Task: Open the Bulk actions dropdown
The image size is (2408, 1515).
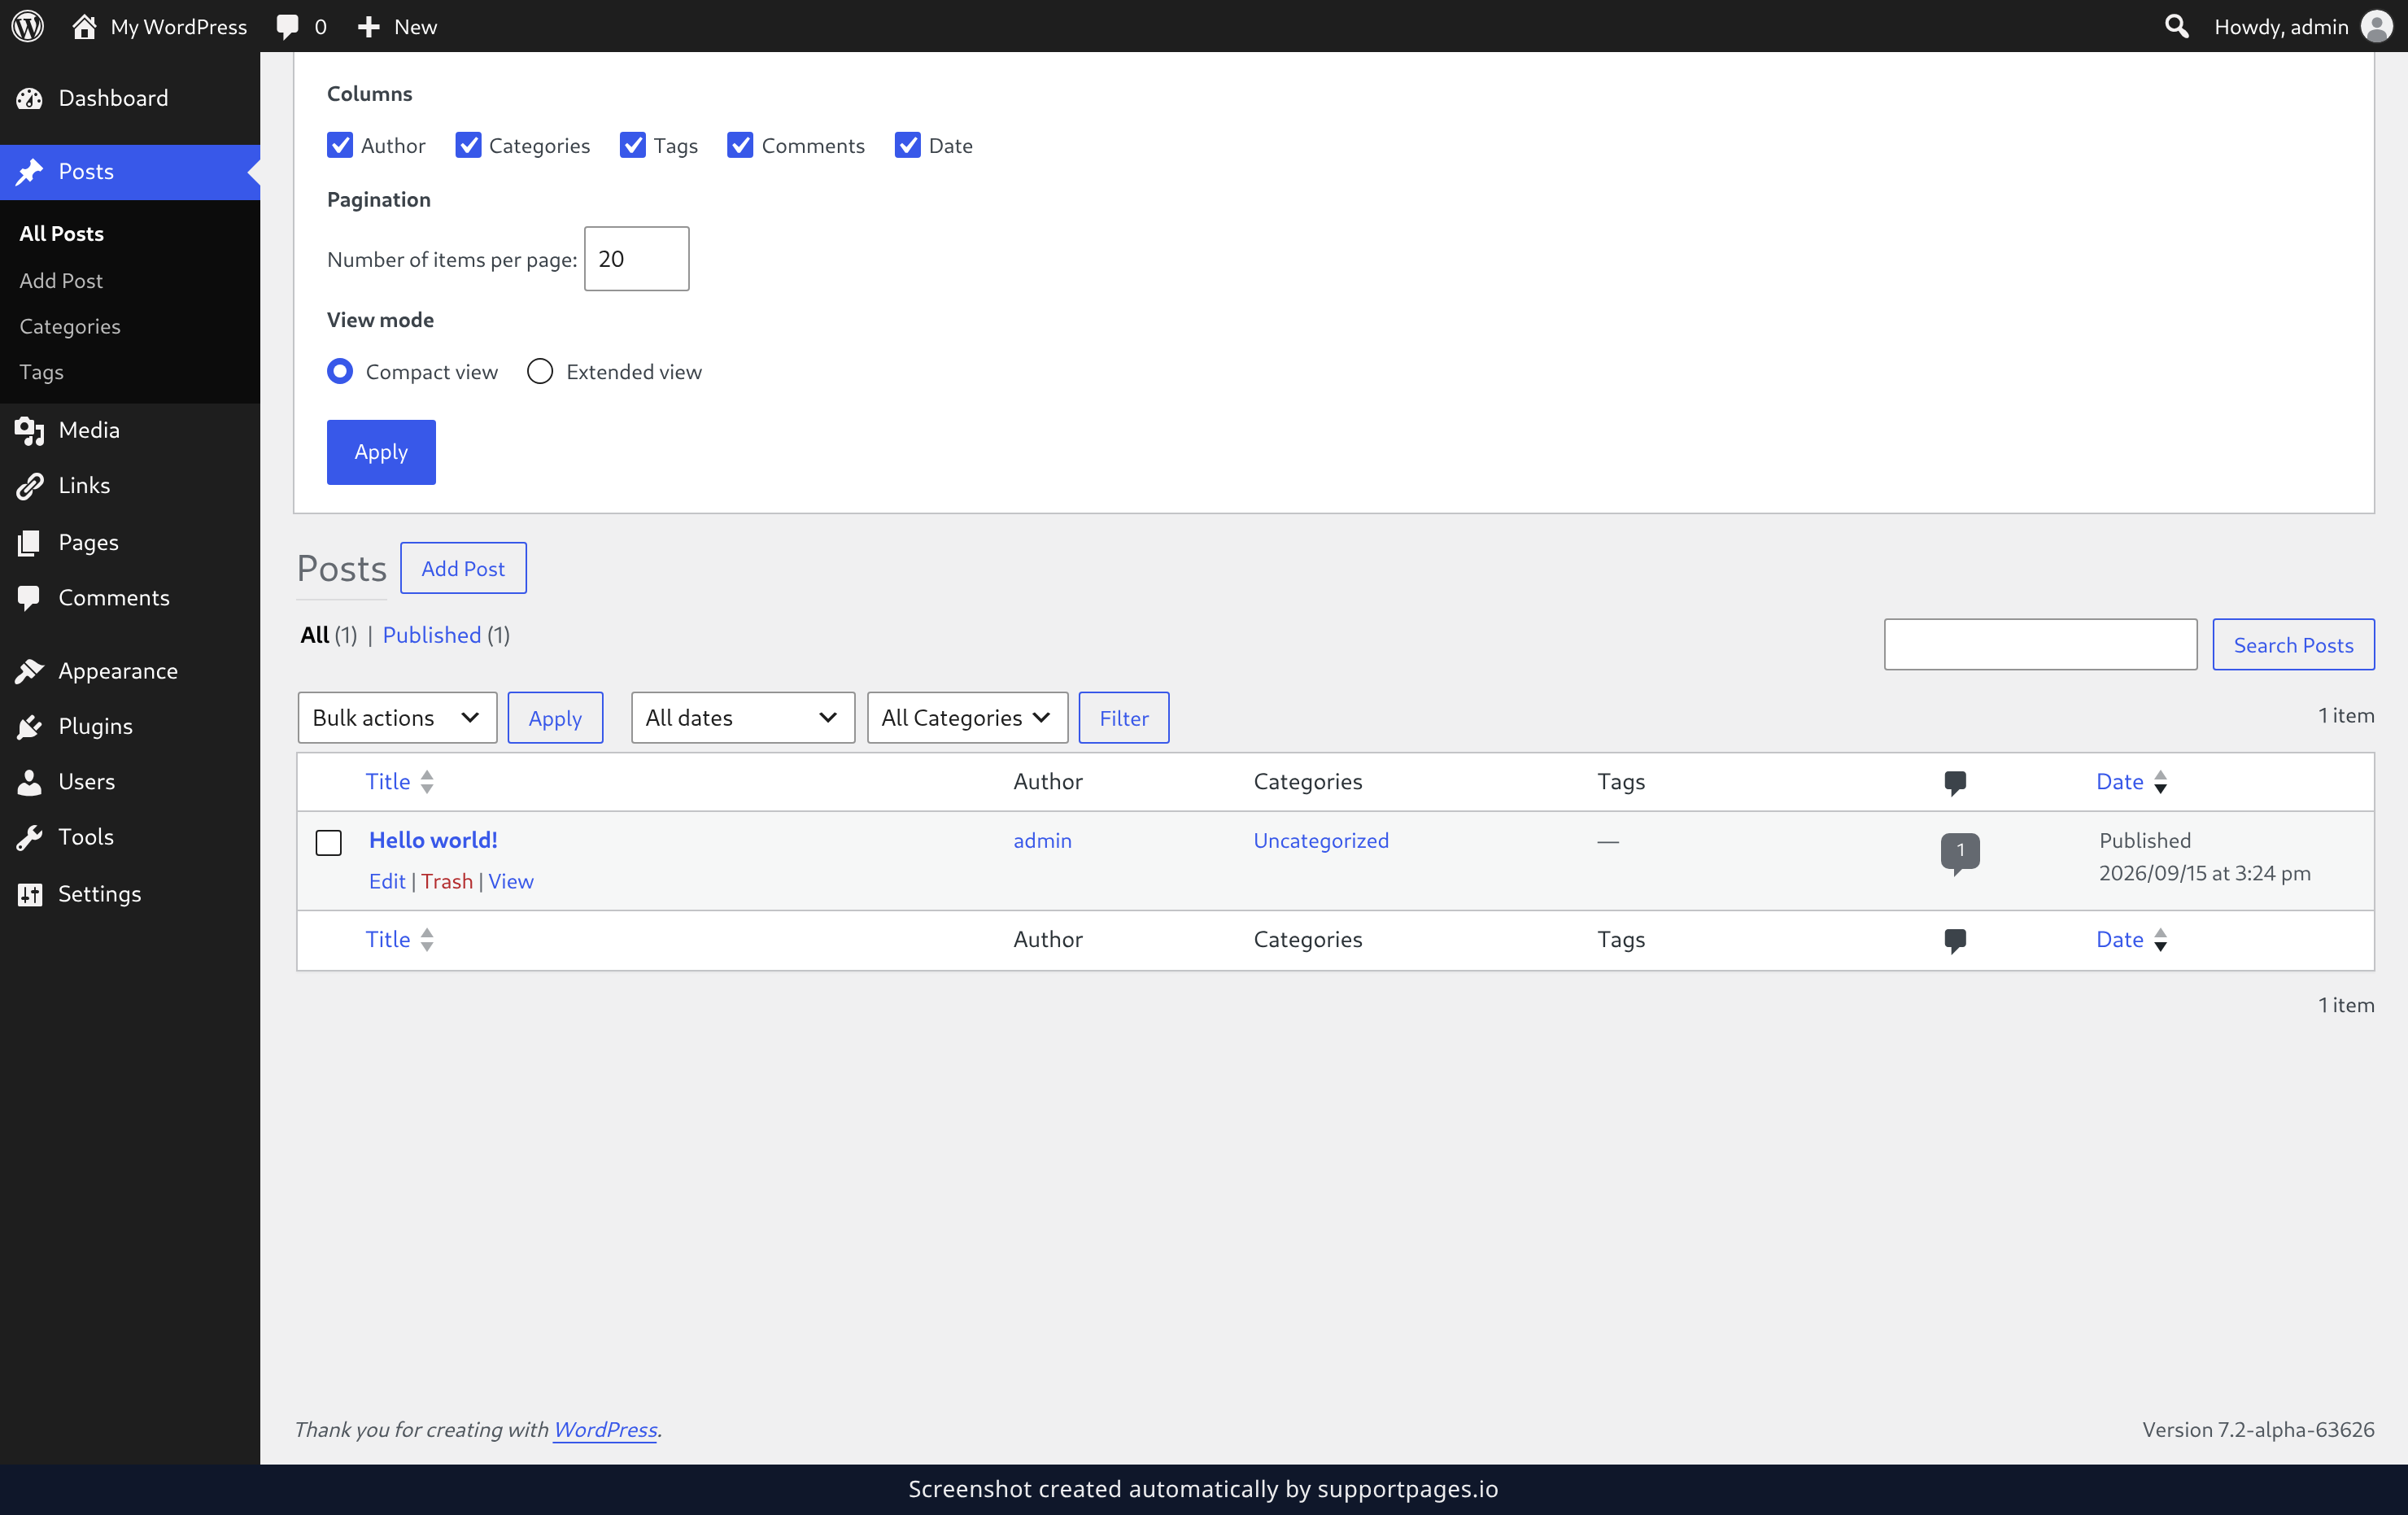Action: (397, 718)
